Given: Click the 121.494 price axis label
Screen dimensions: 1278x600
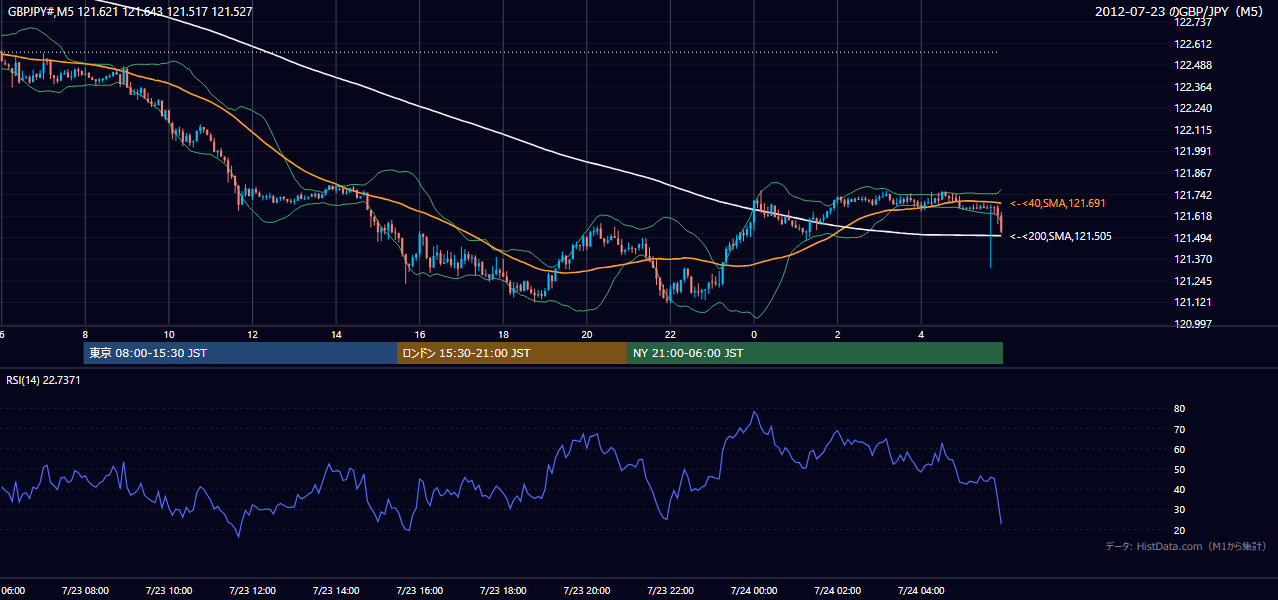Looking at the screenshot, I should [x=1193, y=238].
